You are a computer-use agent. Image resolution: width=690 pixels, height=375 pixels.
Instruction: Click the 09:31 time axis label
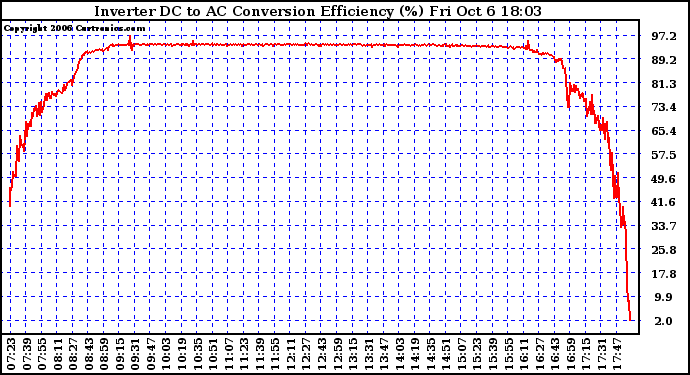(x=135, y=354)
